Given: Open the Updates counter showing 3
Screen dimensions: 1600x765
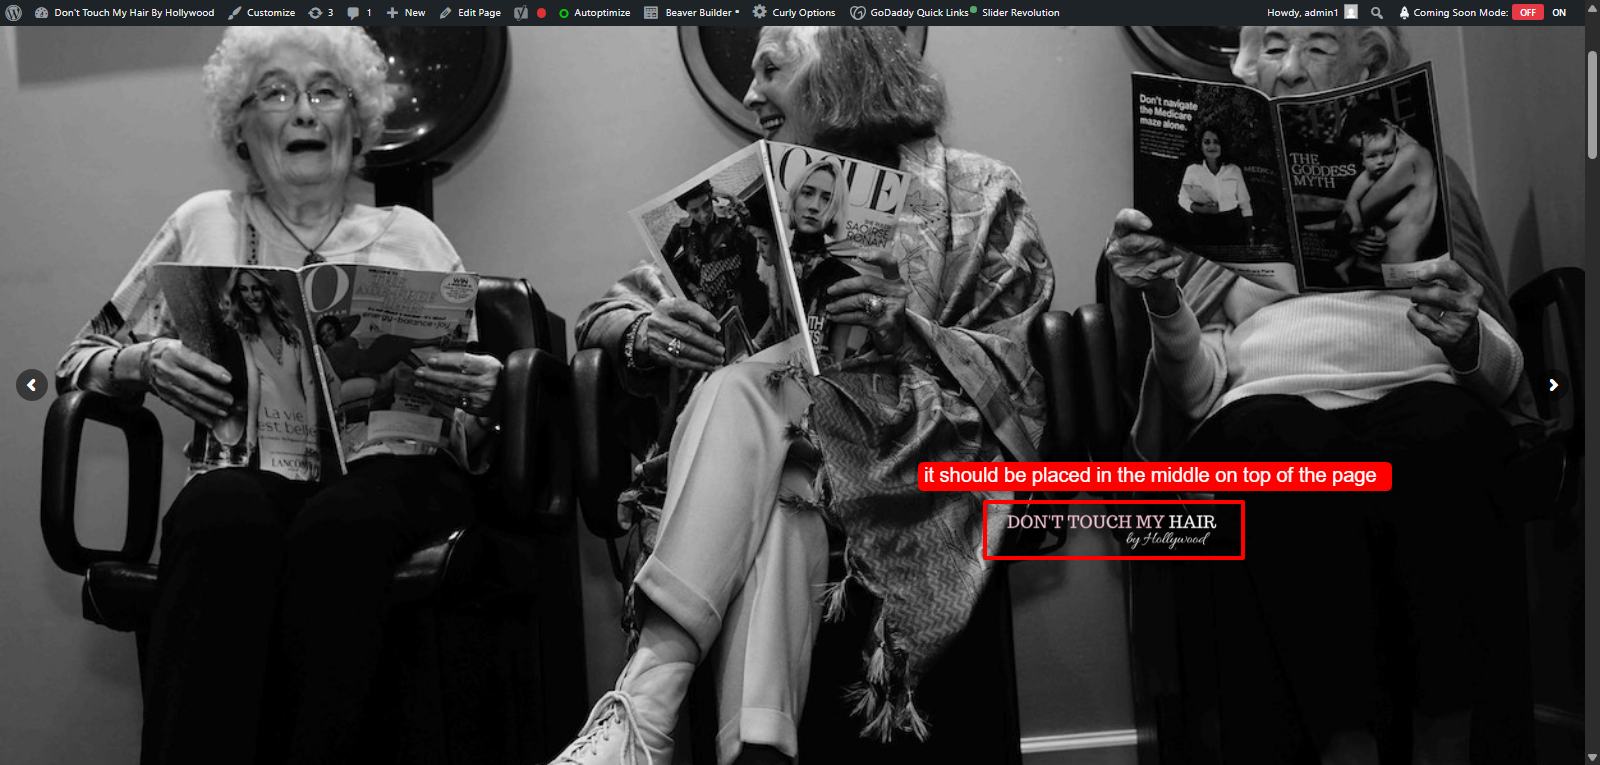Looking at the screenshot, I should click(321, 13).
